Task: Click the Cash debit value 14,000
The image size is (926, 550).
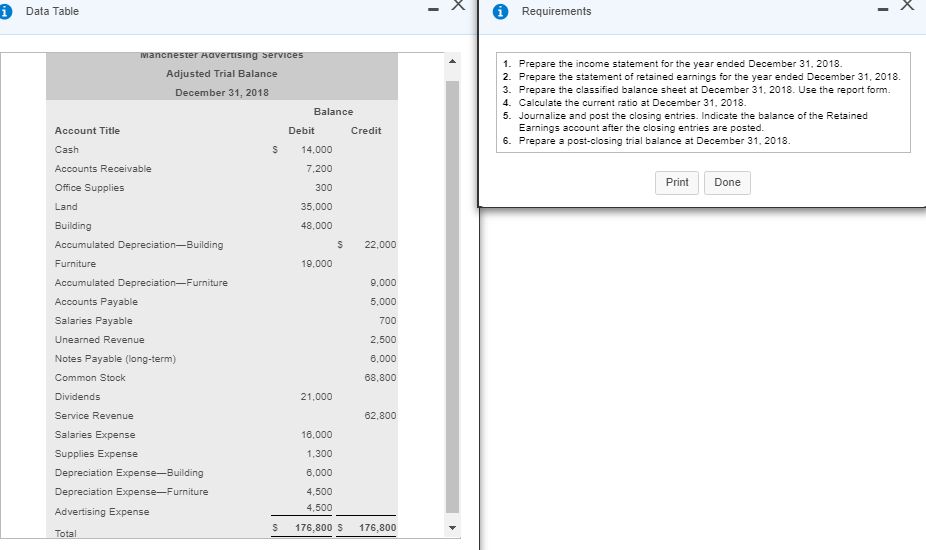Action: [x=317, y=150]
